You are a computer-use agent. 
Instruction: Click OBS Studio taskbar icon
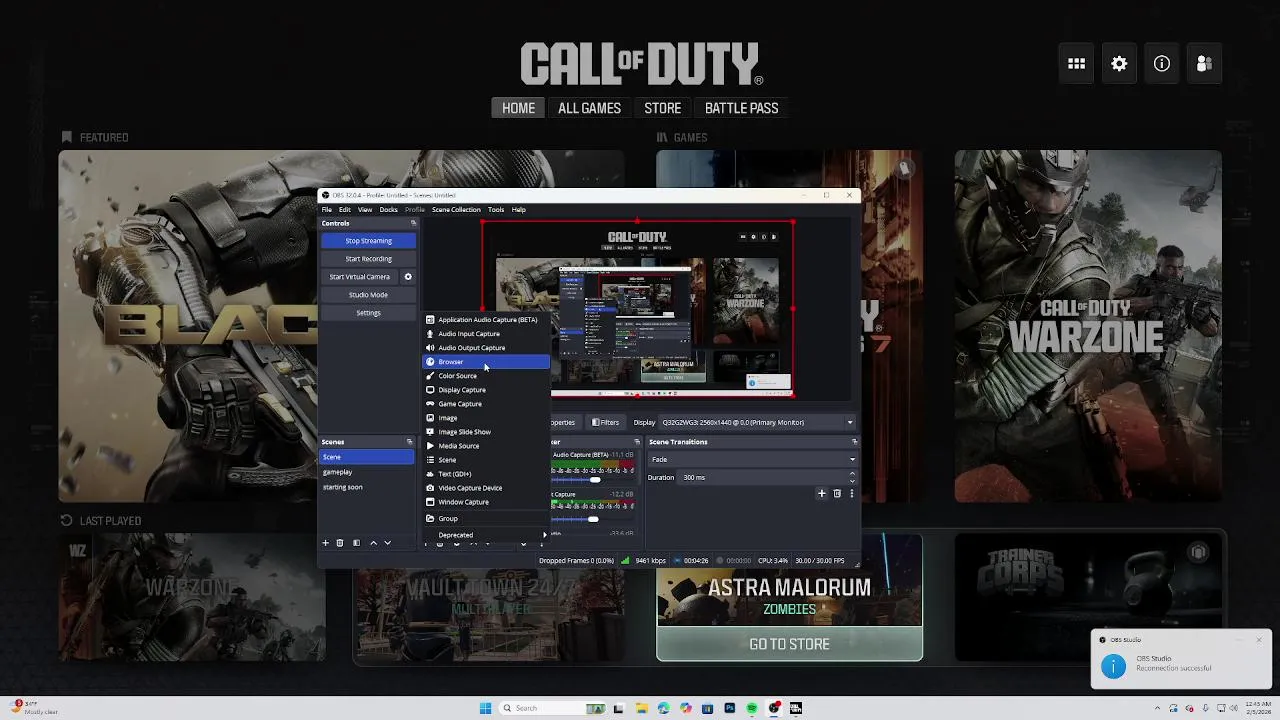774,708
